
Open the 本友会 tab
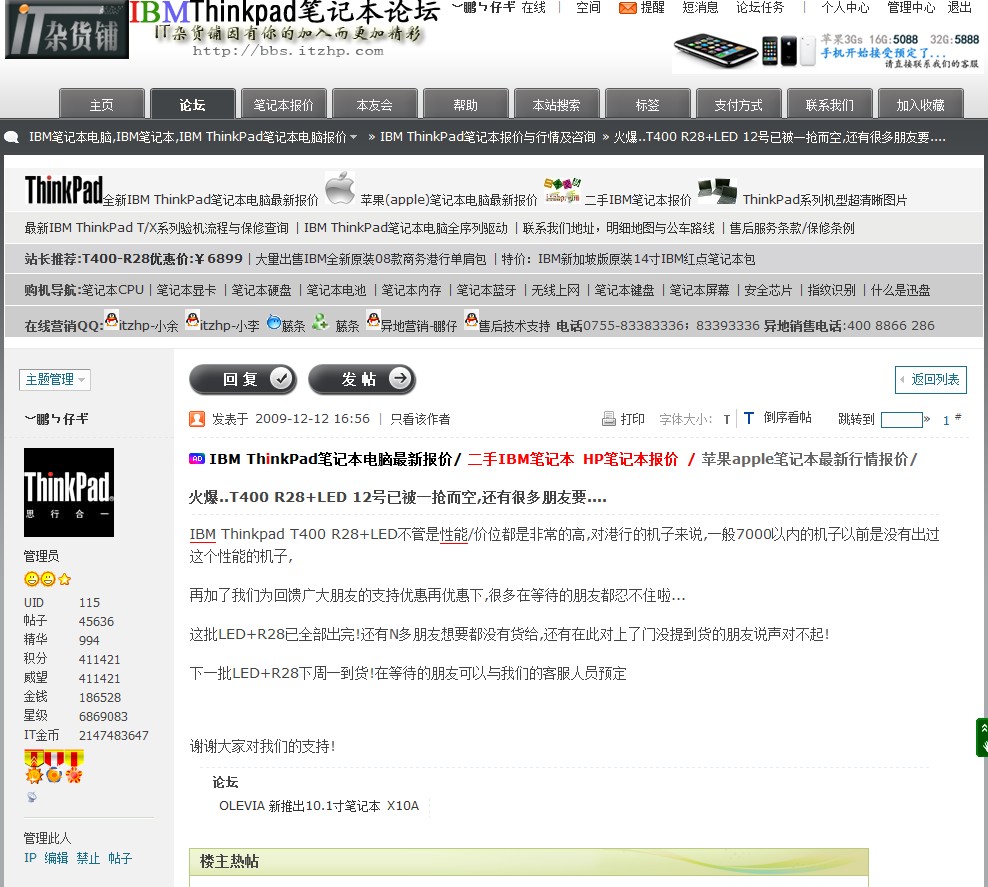point(375,105)
